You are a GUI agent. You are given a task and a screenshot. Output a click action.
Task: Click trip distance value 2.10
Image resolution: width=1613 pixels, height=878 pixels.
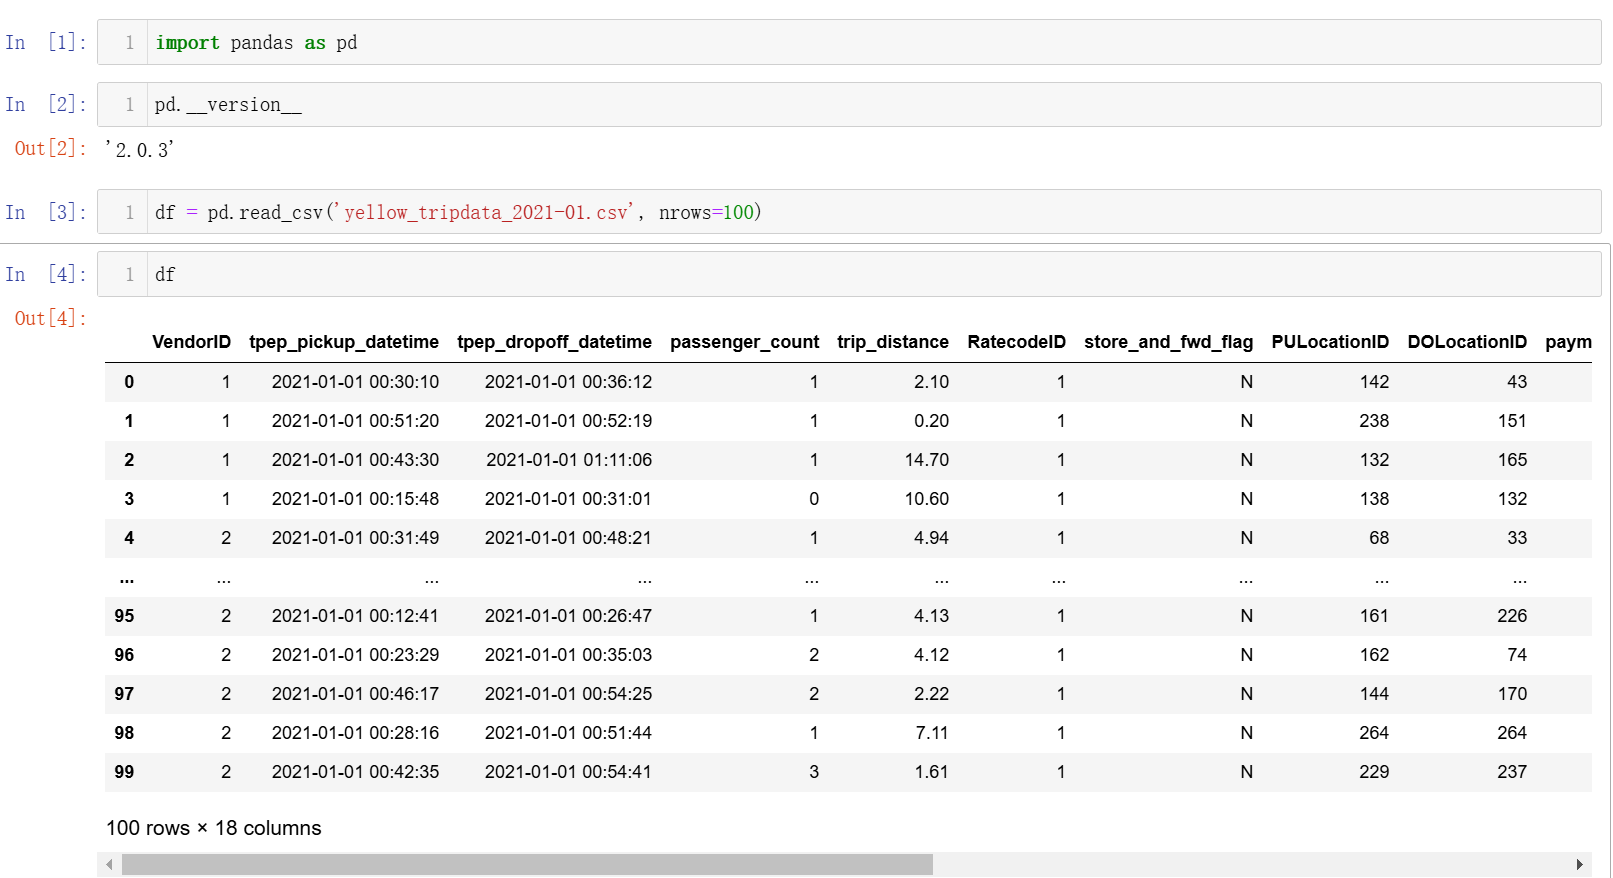pos(931,382)
